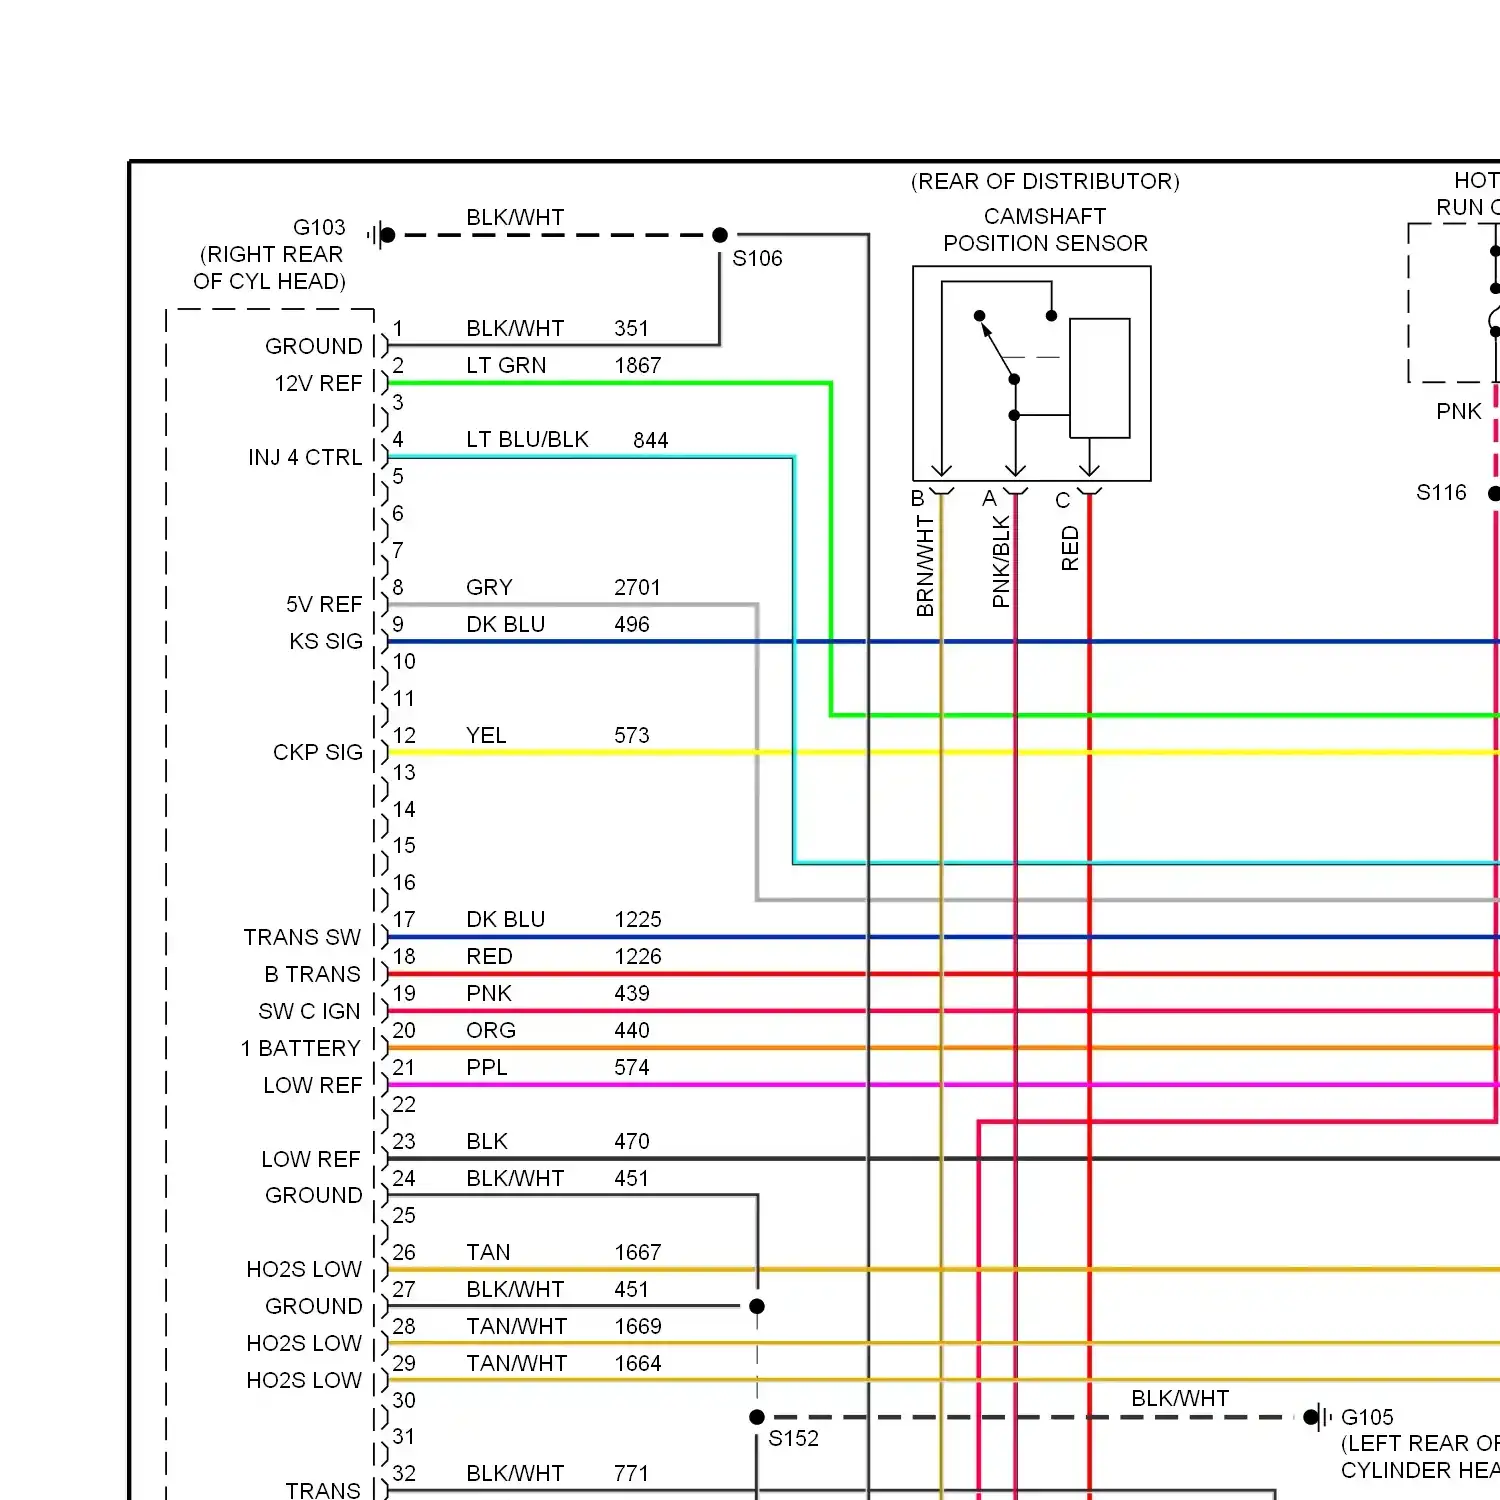Select the 1 BATTERY pin label
1500x1500 pixels.
[x=300, y=1048]
